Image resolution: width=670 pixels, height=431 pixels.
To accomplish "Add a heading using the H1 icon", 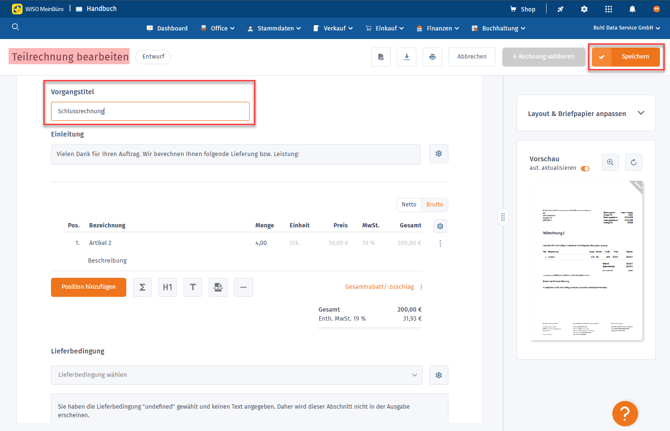I will (x=168, y=287).
